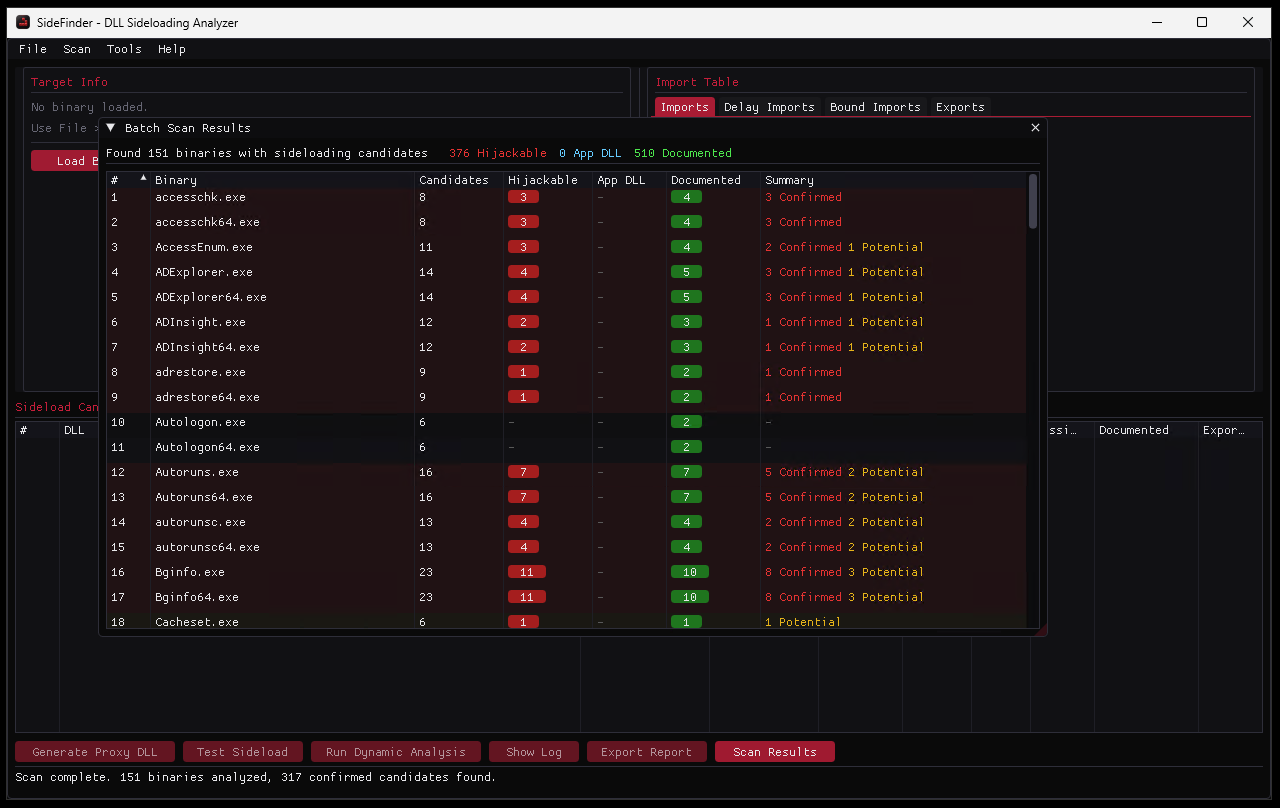Select the Cacheset.exe row

coord(567,622)
